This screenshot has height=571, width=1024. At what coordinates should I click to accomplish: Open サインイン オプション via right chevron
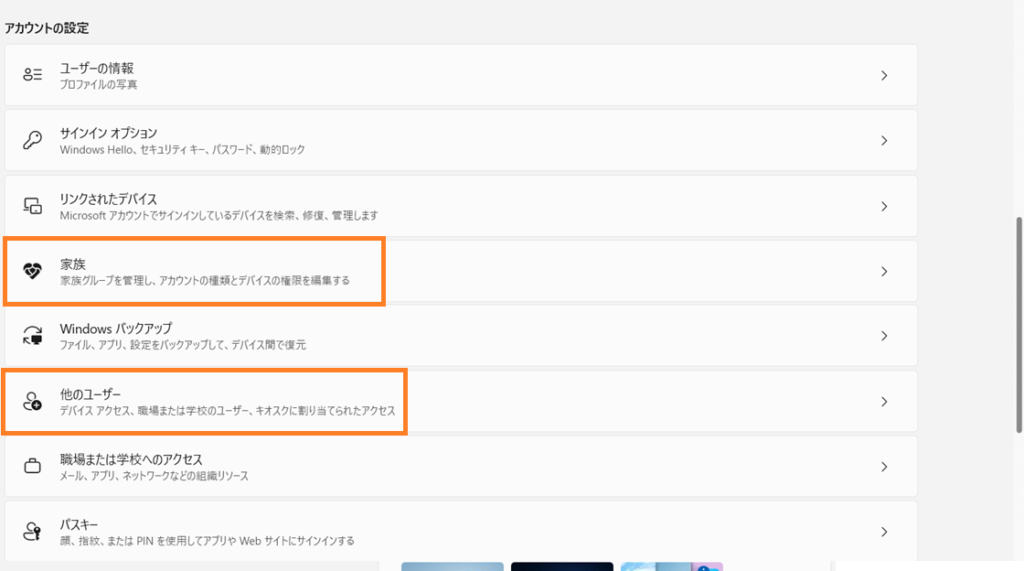pos(884,140)
